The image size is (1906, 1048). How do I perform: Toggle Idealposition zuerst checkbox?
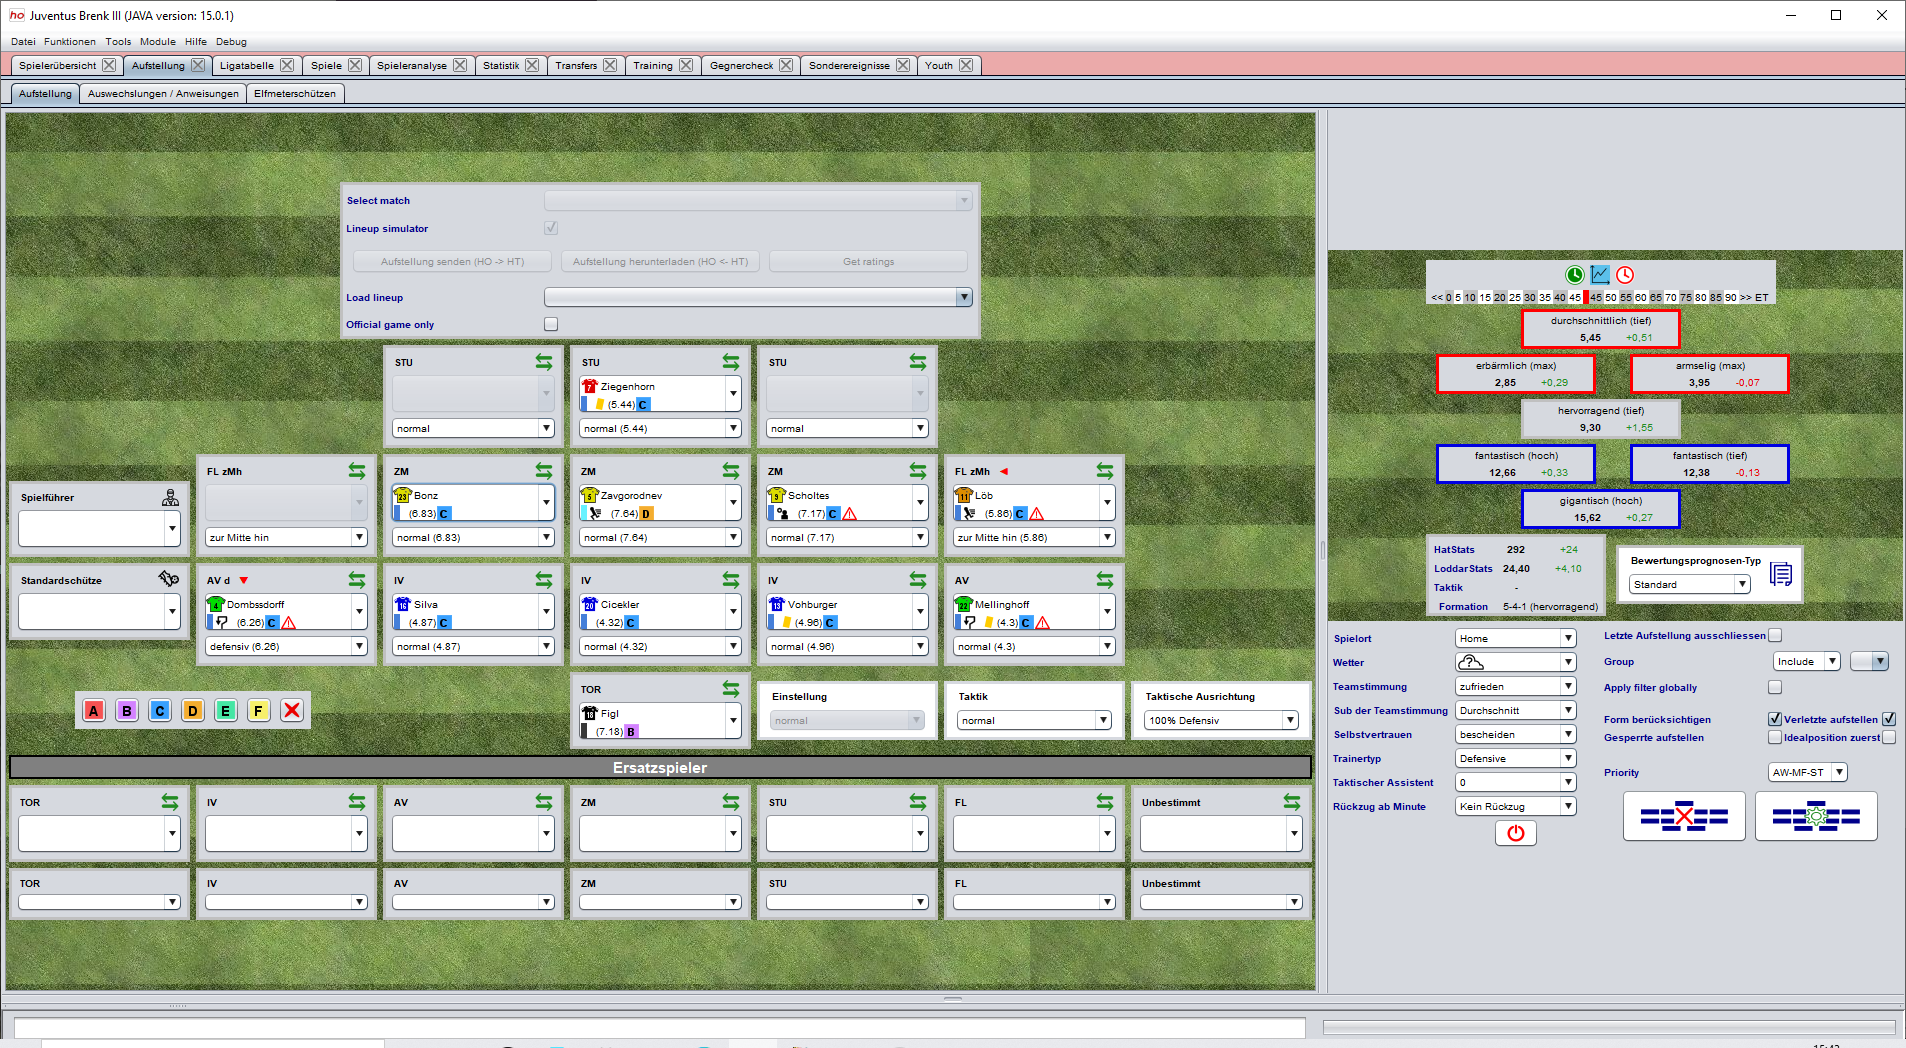(1889, 737)
